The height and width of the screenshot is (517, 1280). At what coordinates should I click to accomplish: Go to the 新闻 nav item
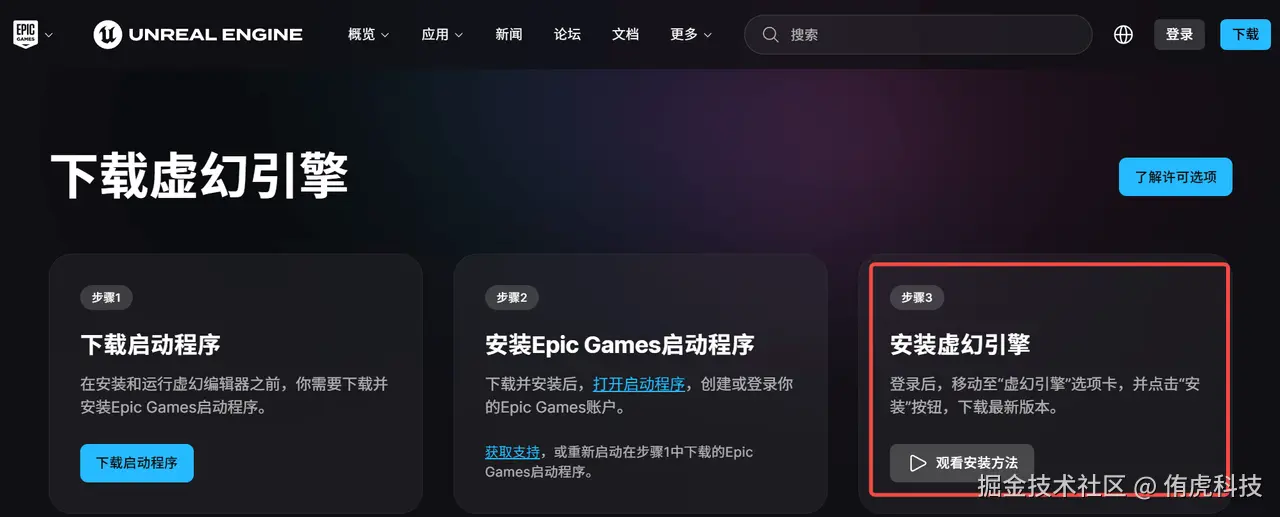(509, 34)
